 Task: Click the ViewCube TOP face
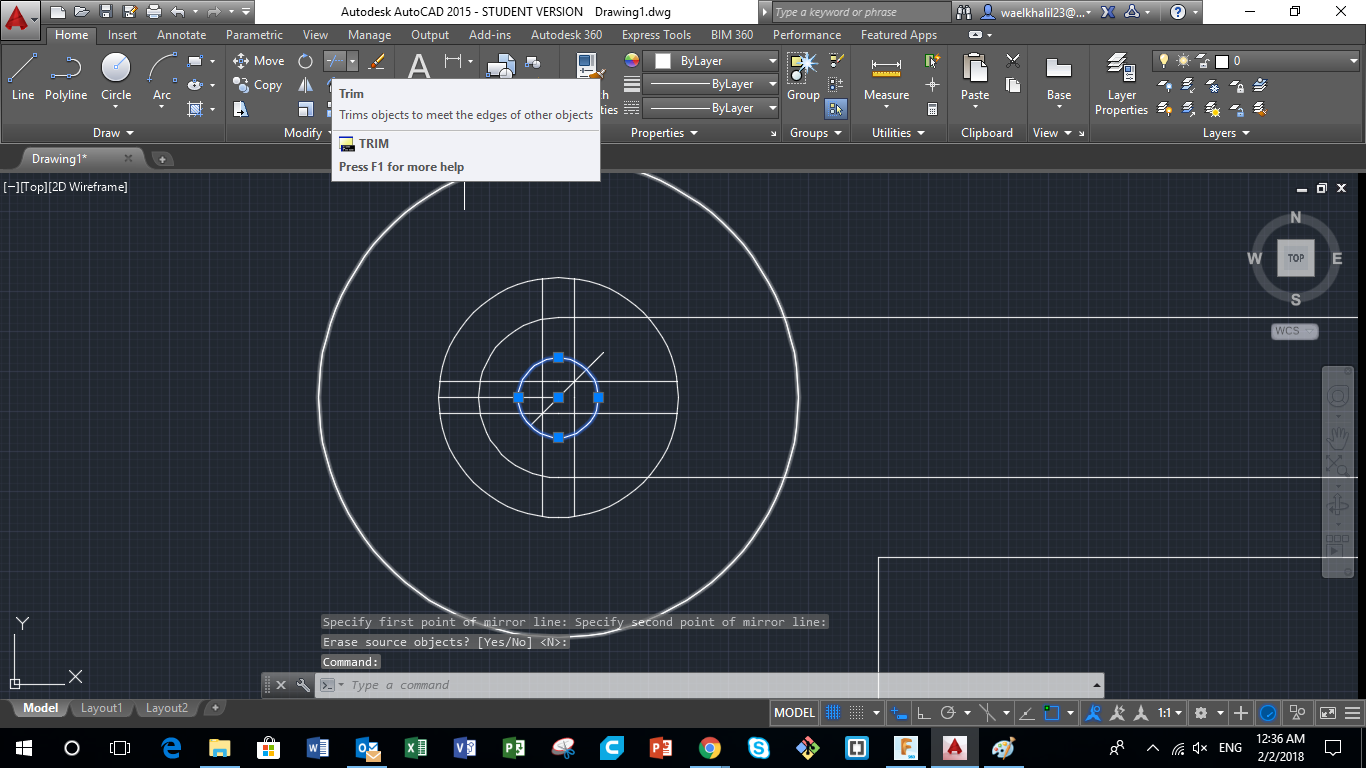pos(1296,258)
